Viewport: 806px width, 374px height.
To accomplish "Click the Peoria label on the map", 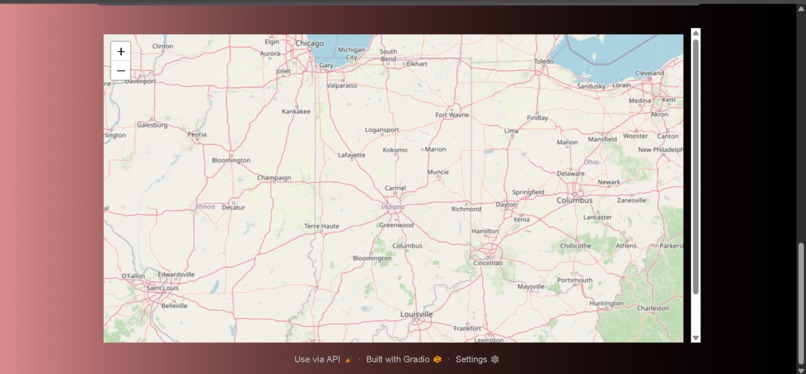I will click(197, 135).
